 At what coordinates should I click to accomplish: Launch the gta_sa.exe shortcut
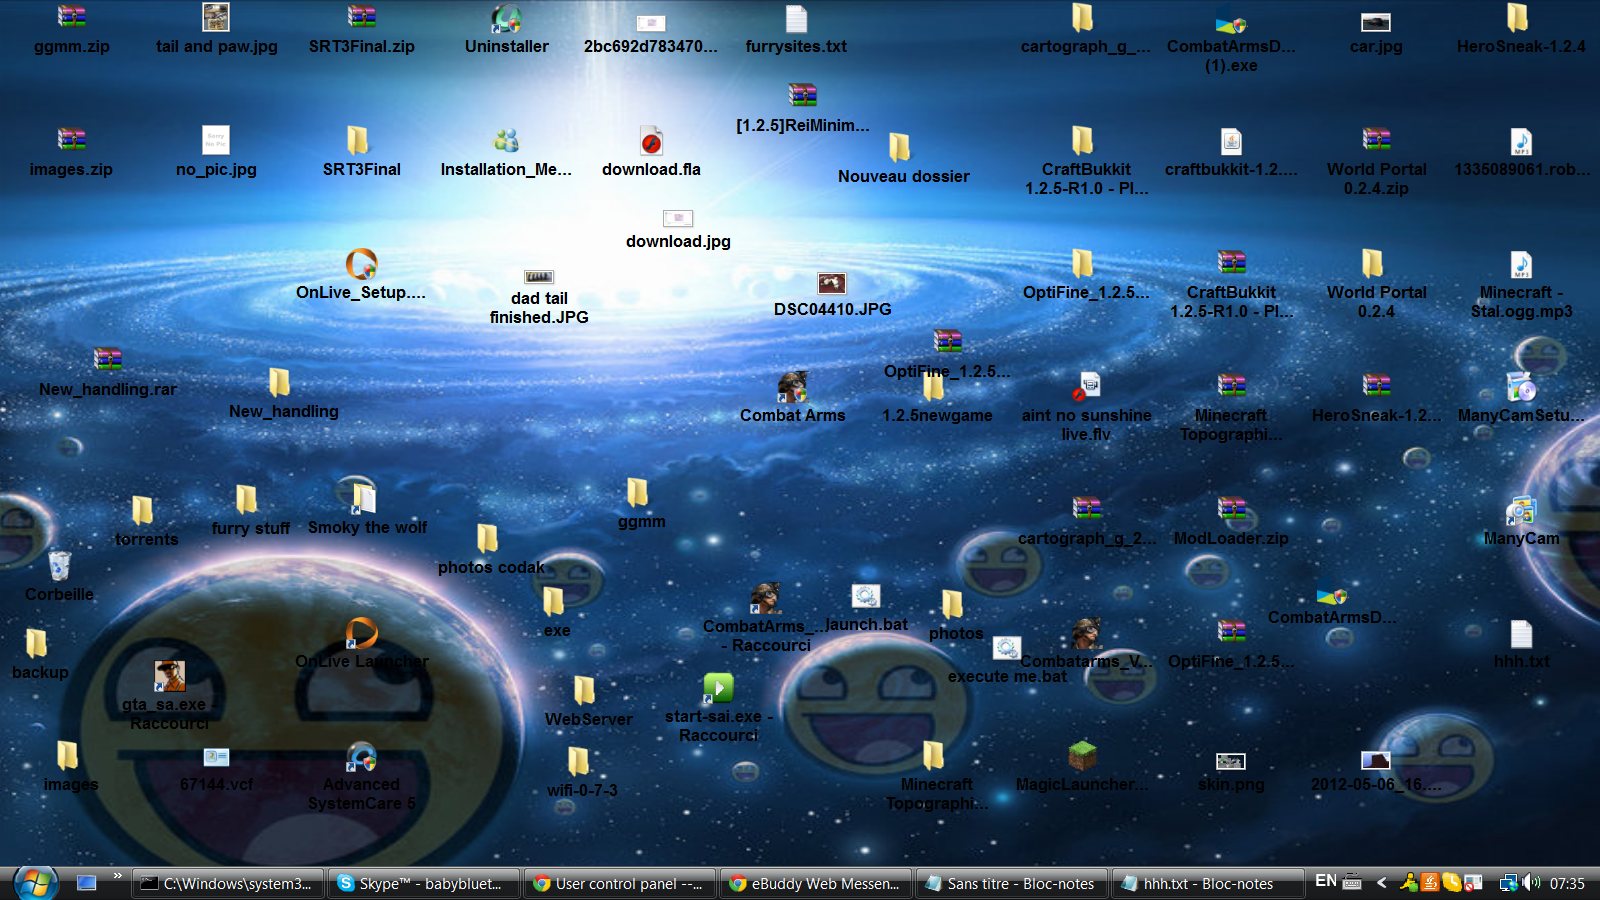point(169,676)
